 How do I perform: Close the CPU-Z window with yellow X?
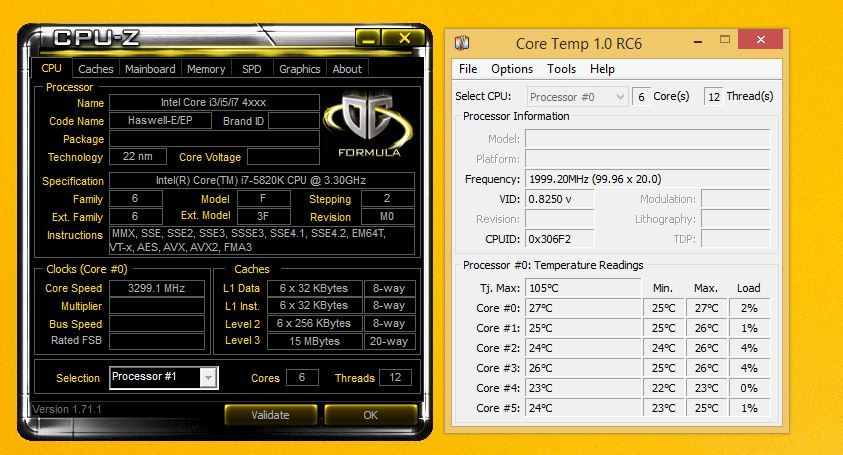404,38
